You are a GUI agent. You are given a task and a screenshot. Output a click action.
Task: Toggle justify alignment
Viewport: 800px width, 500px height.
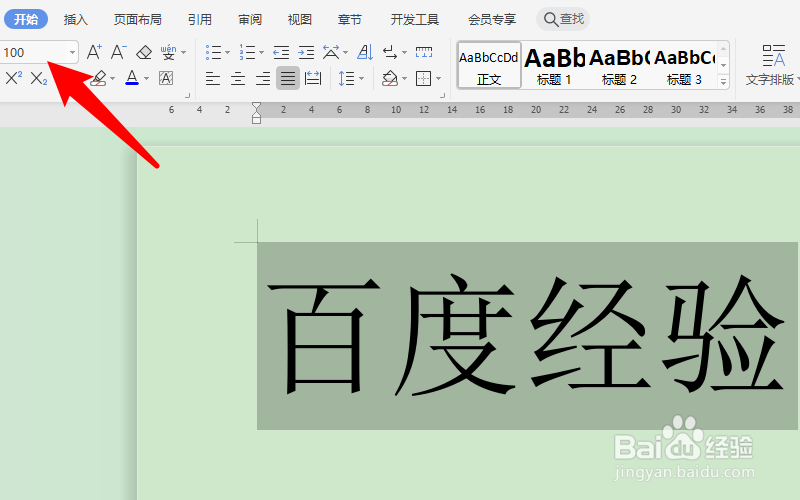[x=288, y=78]
